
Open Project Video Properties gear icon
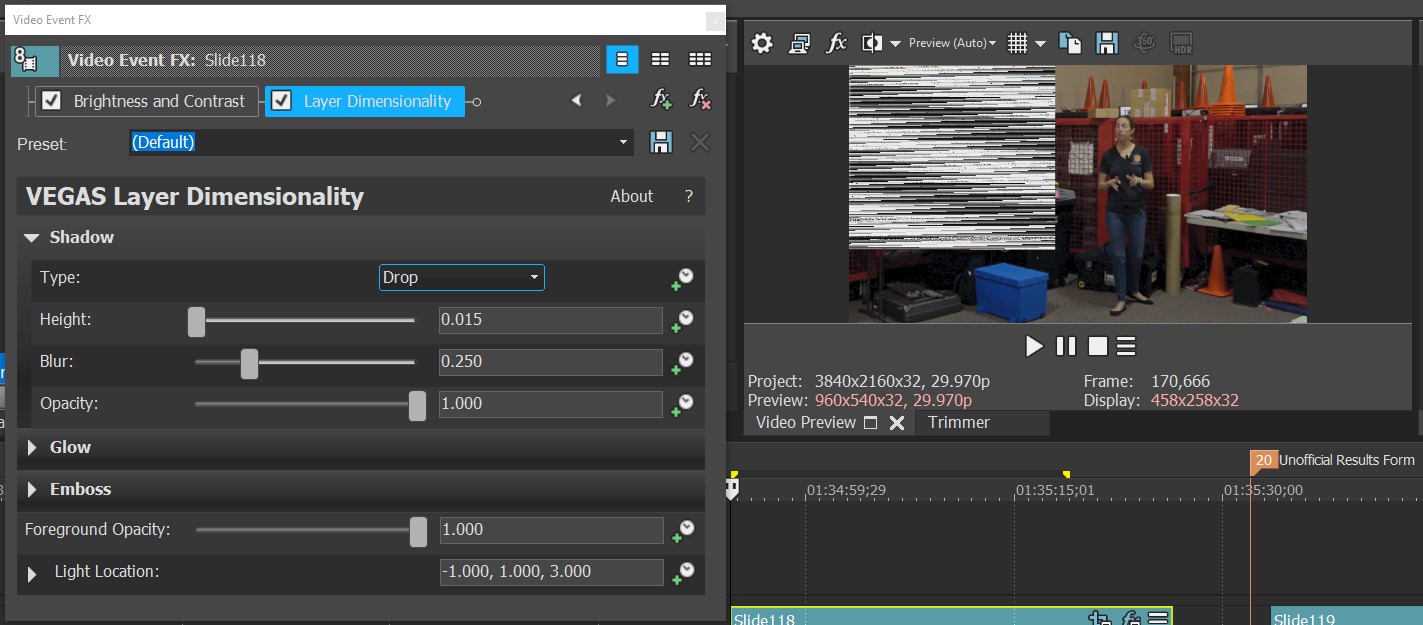tap(762, 43)
